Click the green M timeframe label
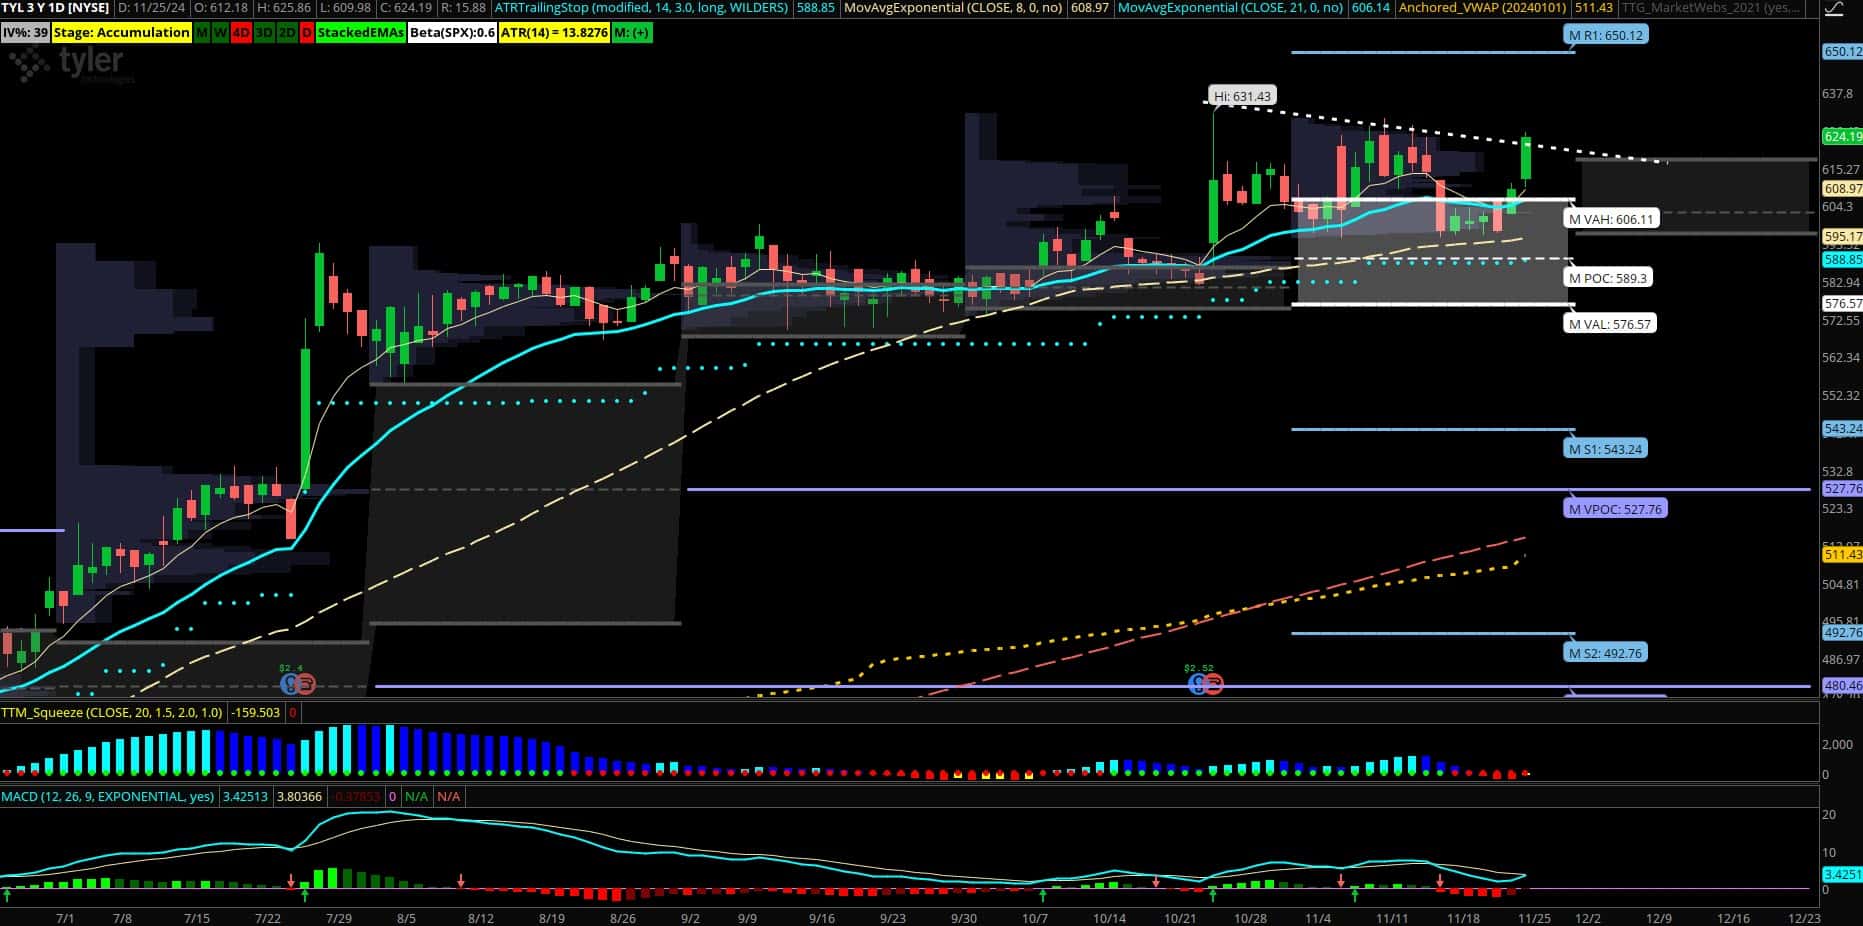This screenshot has width=1863, height=926. (201, 32)
